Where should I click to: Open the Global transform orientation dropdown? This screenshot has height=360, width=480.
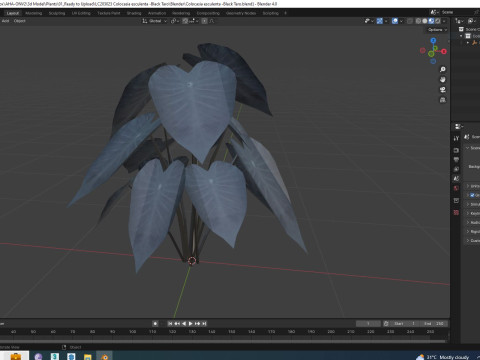(x=155, y=21)
